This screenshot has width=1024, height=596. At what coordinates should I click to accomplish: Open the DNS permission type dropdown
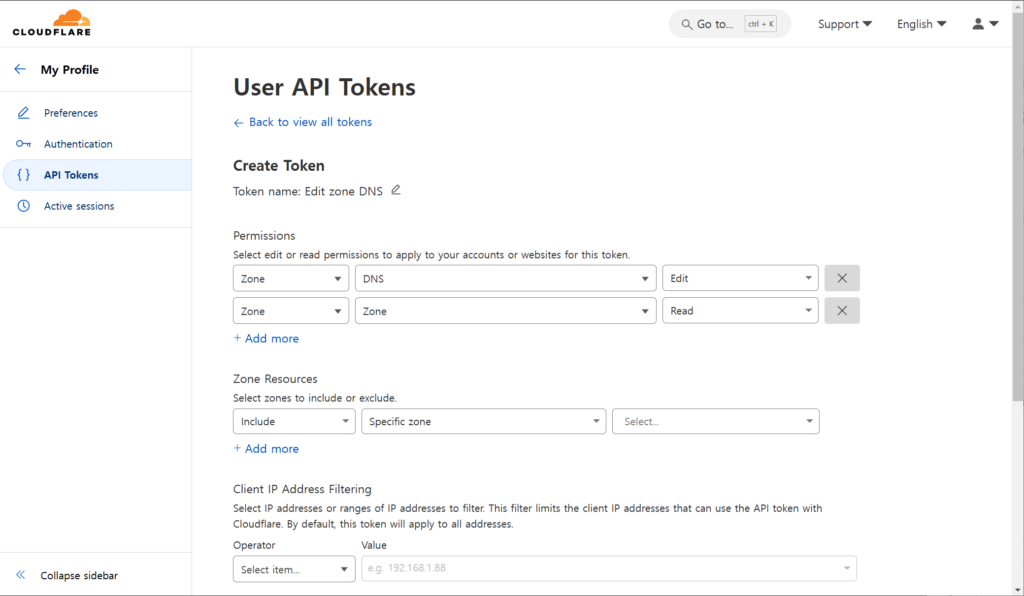[x=505, y=279]
